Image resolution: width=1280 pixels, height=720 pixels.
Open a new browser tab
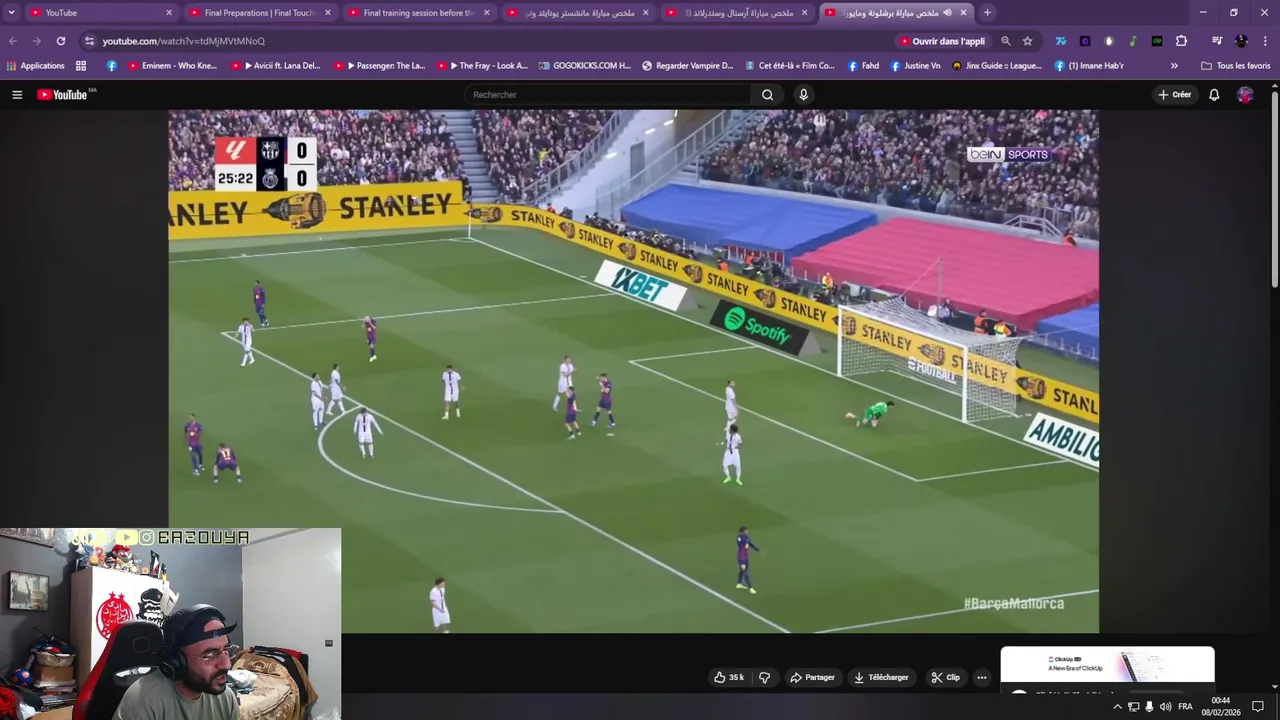(987, 13)
